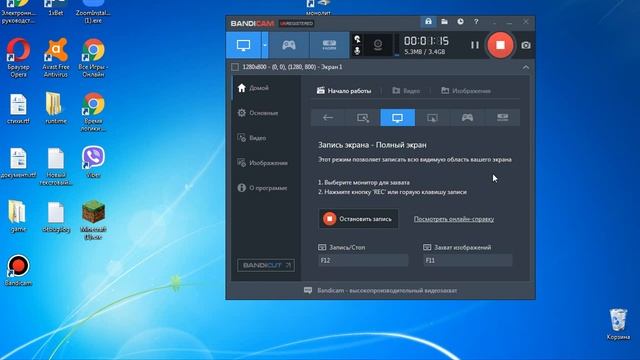Open scheduled recording clock icon

click(460, 22)
